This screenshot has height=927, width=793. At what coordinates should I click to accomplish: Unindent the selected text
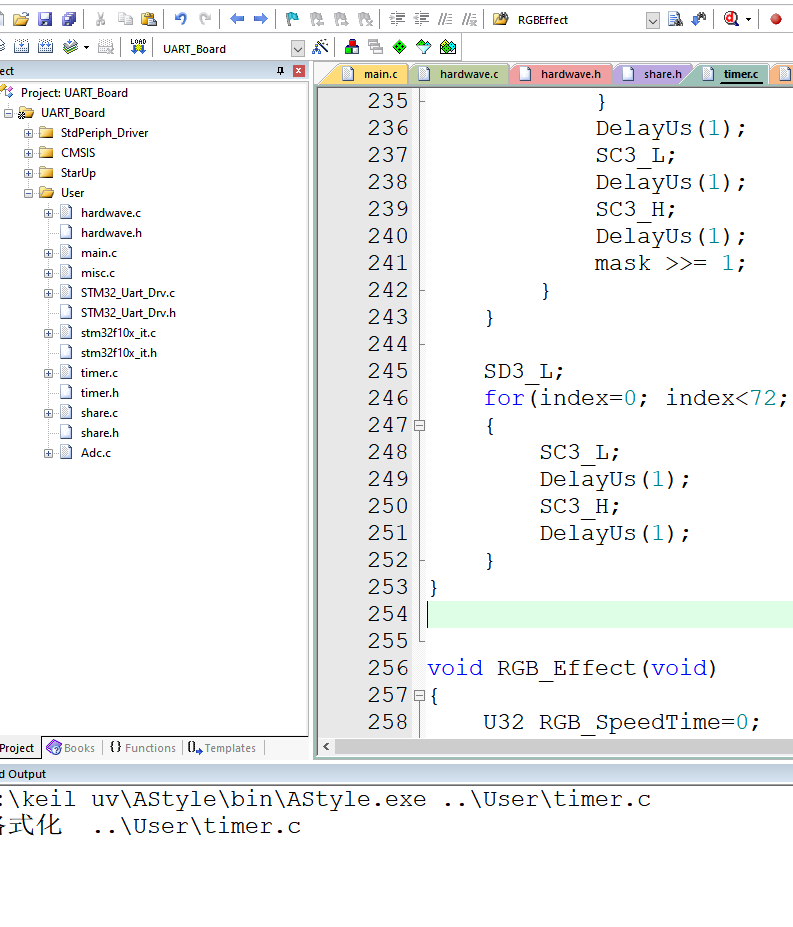tap(421, 20)
